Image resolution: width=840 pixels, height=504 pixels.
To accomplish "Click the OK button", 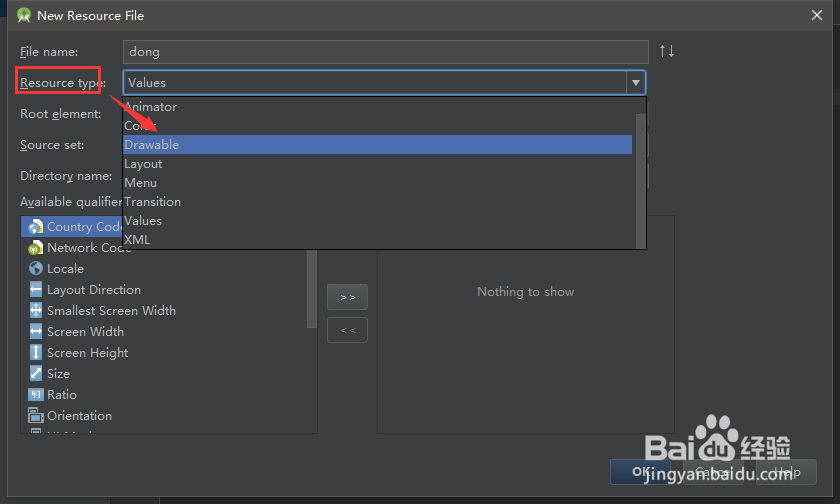I will point(640,472).
